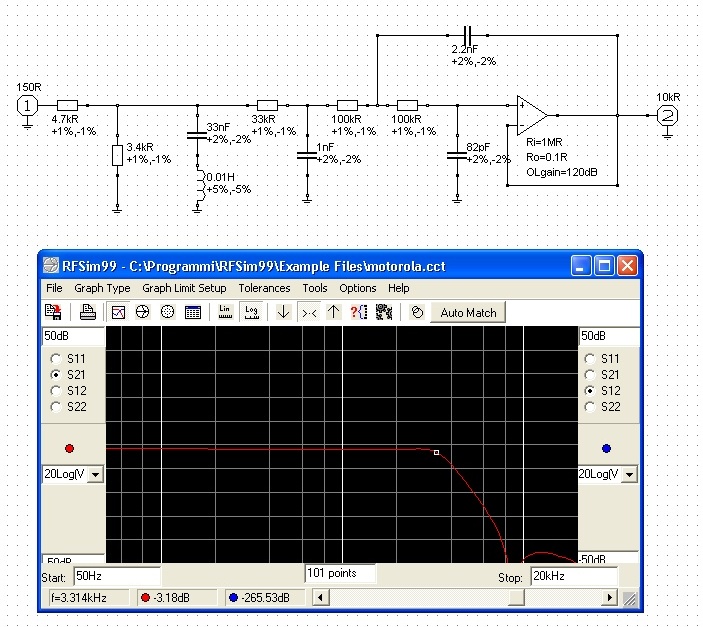This screenshot has height=627, width=703.
Task: Set linear frequency scale with Lin icon
Action: (x=225, y=312)
